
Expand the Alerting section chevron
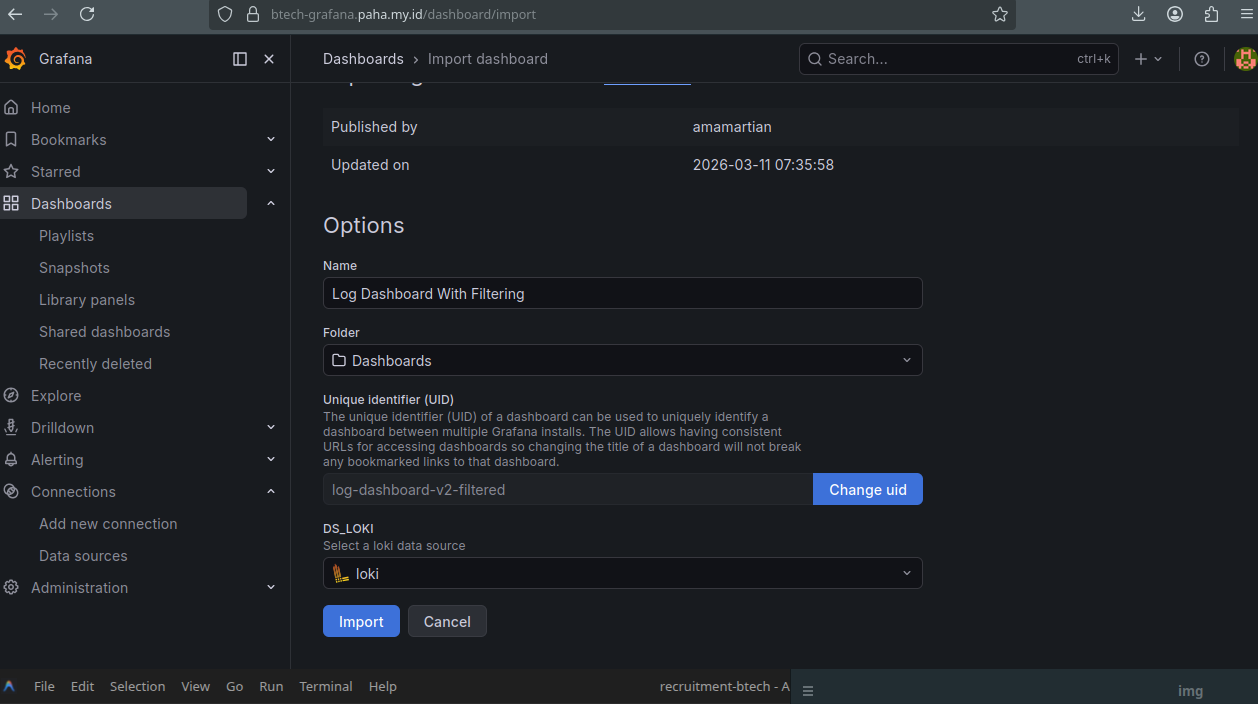(x=271, y=459)
